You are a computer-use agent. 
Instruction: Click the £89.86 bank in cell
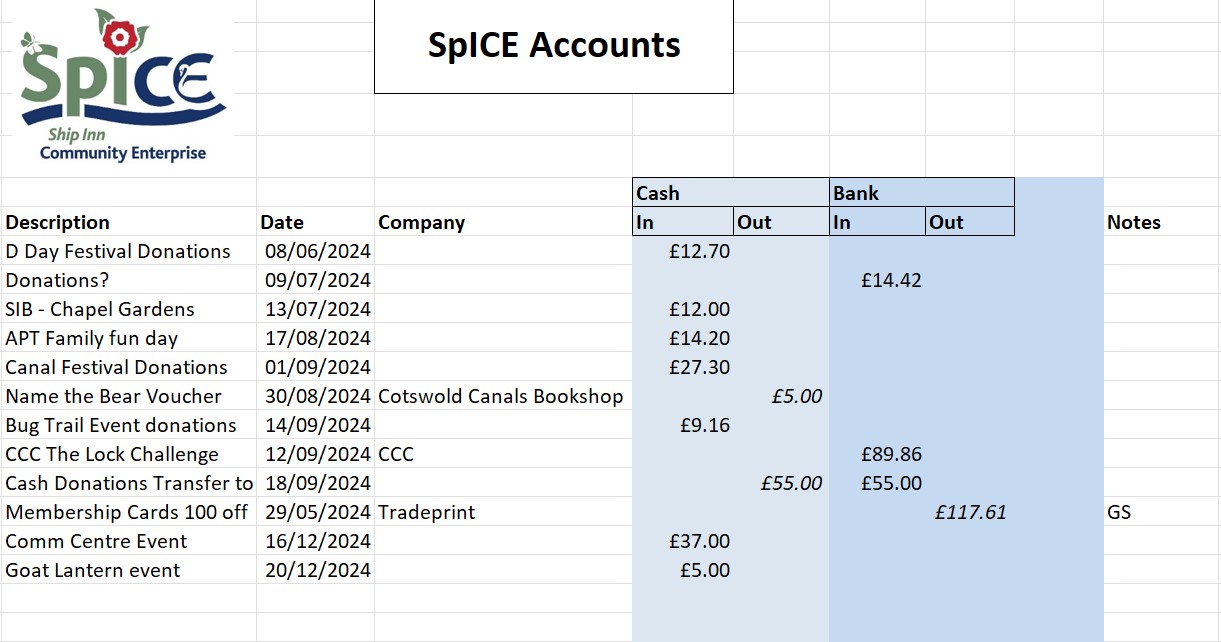pos(891,454)
